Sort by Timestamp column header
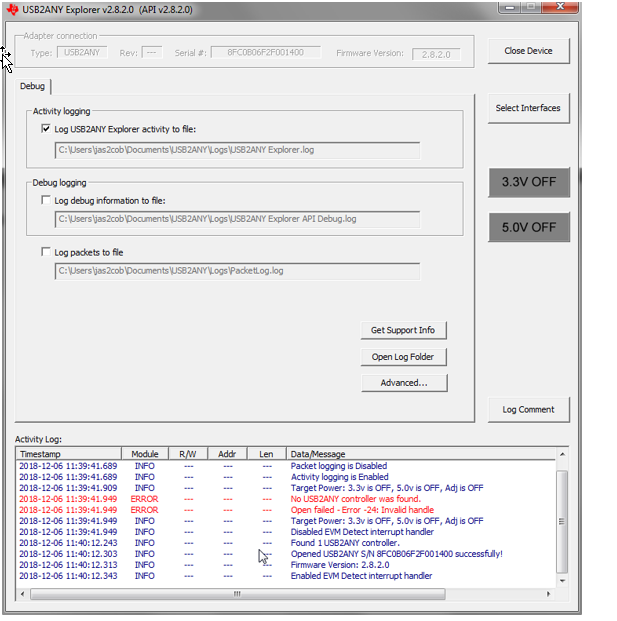617x621 pixels. (69, 454)
